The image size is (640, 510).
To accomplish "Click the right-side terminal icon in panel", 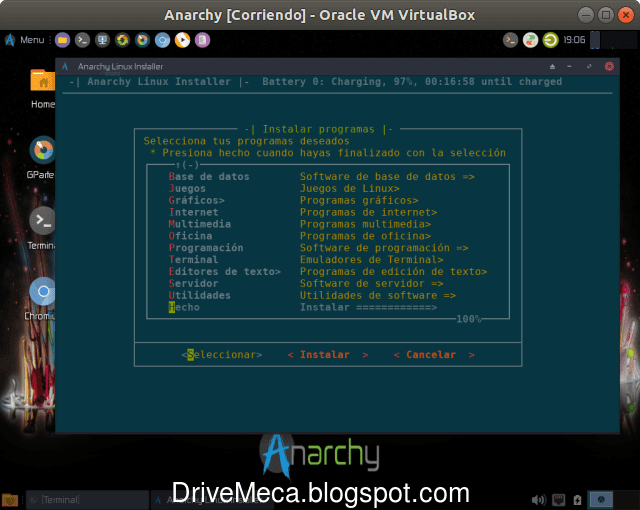I will [x=510, y=40].
